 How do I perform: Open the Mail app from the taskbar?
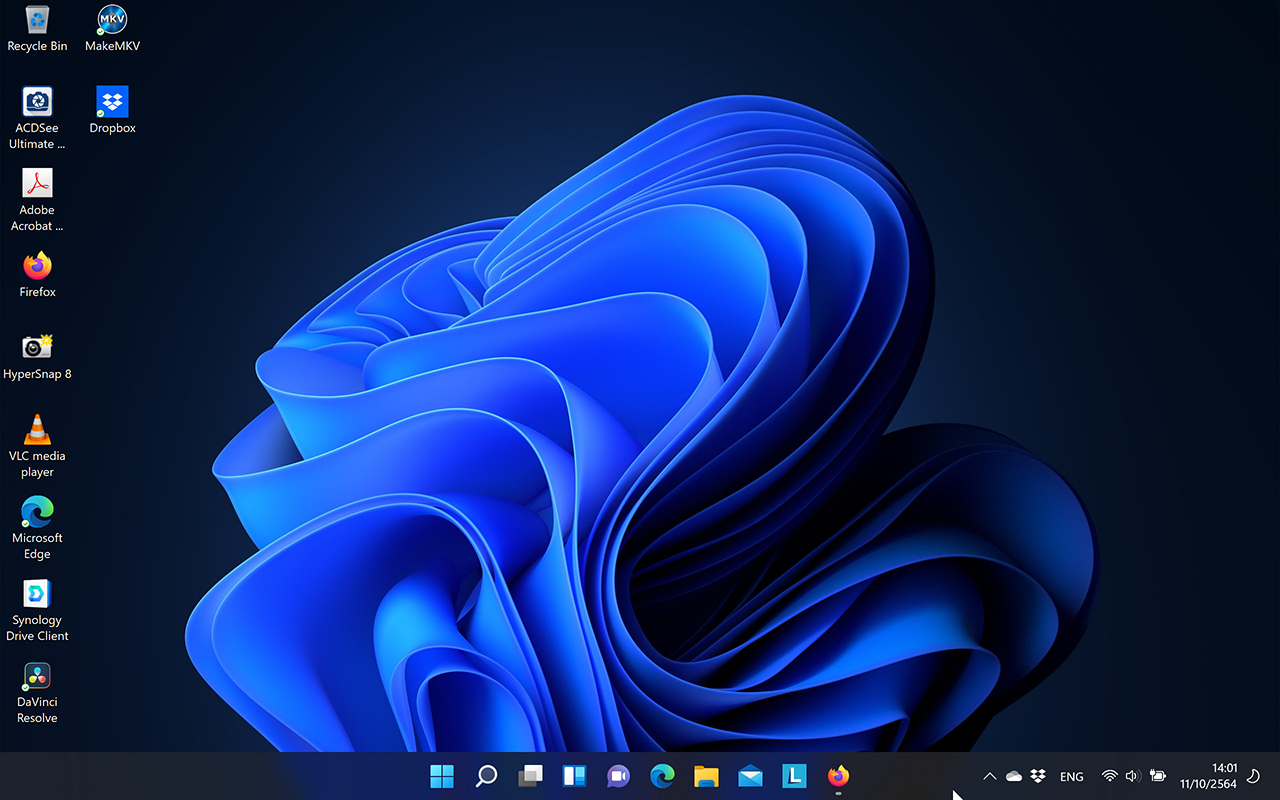[x=749, y=776]
